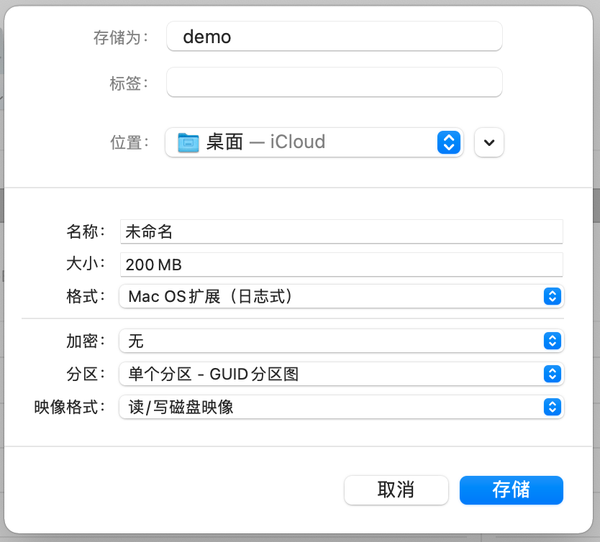The image size is (600, 542).
Task: Click the 格式 label
Action: click(85, 296)
